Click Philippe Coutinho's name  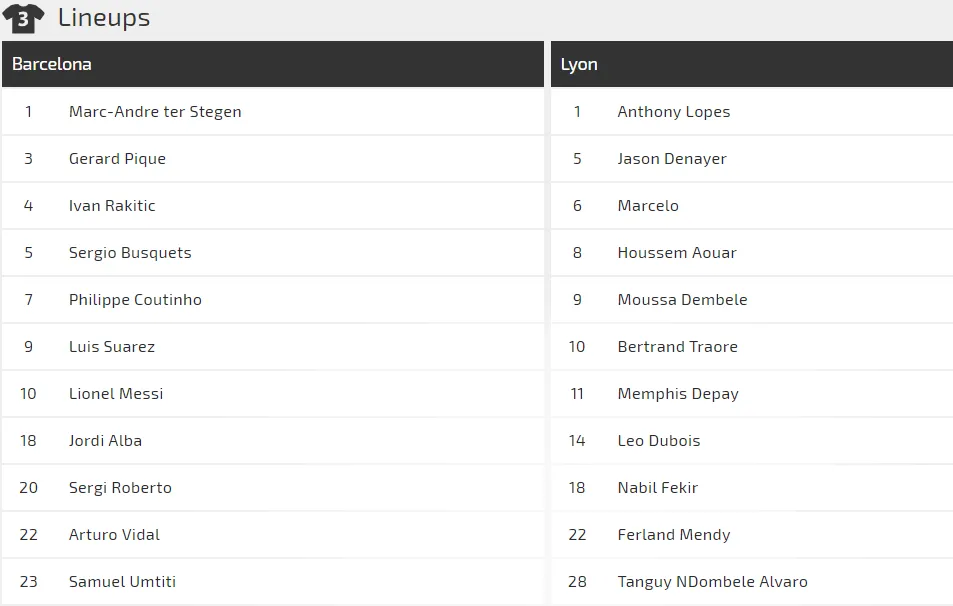point(135,300)
